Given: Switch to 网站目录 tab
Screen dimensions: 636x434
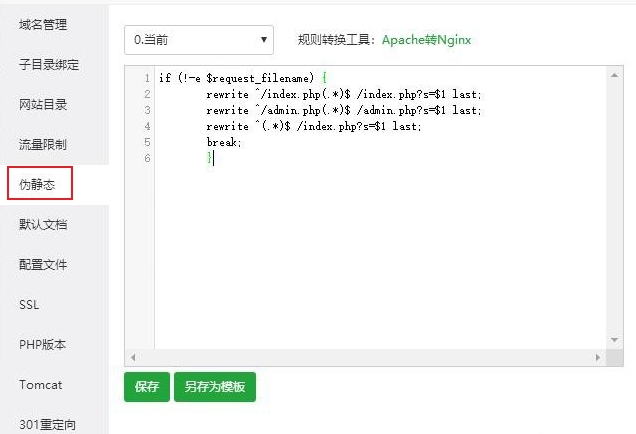Looking at the screenshot, I should point(43,104).
